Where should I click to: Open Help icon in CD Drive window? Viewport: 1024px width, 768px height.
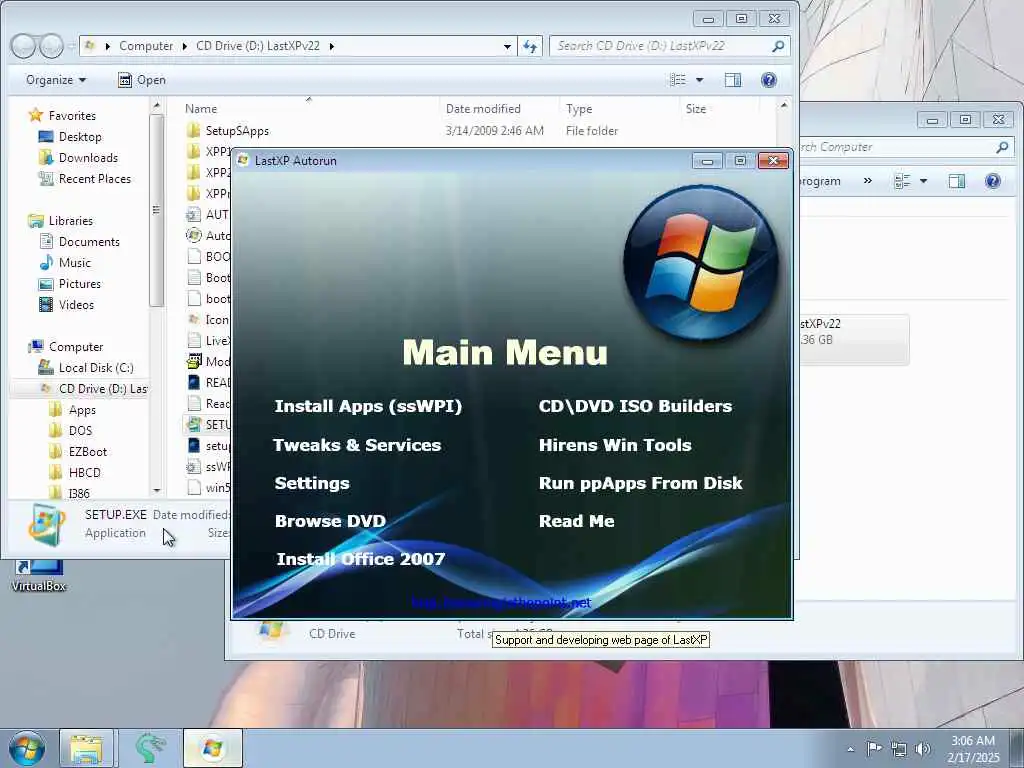coord(769,80)
